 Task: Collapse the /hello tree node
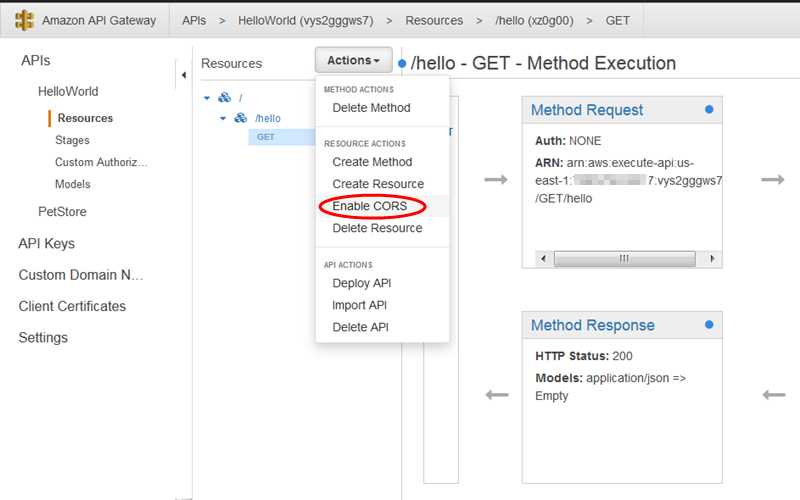[222, 118]
